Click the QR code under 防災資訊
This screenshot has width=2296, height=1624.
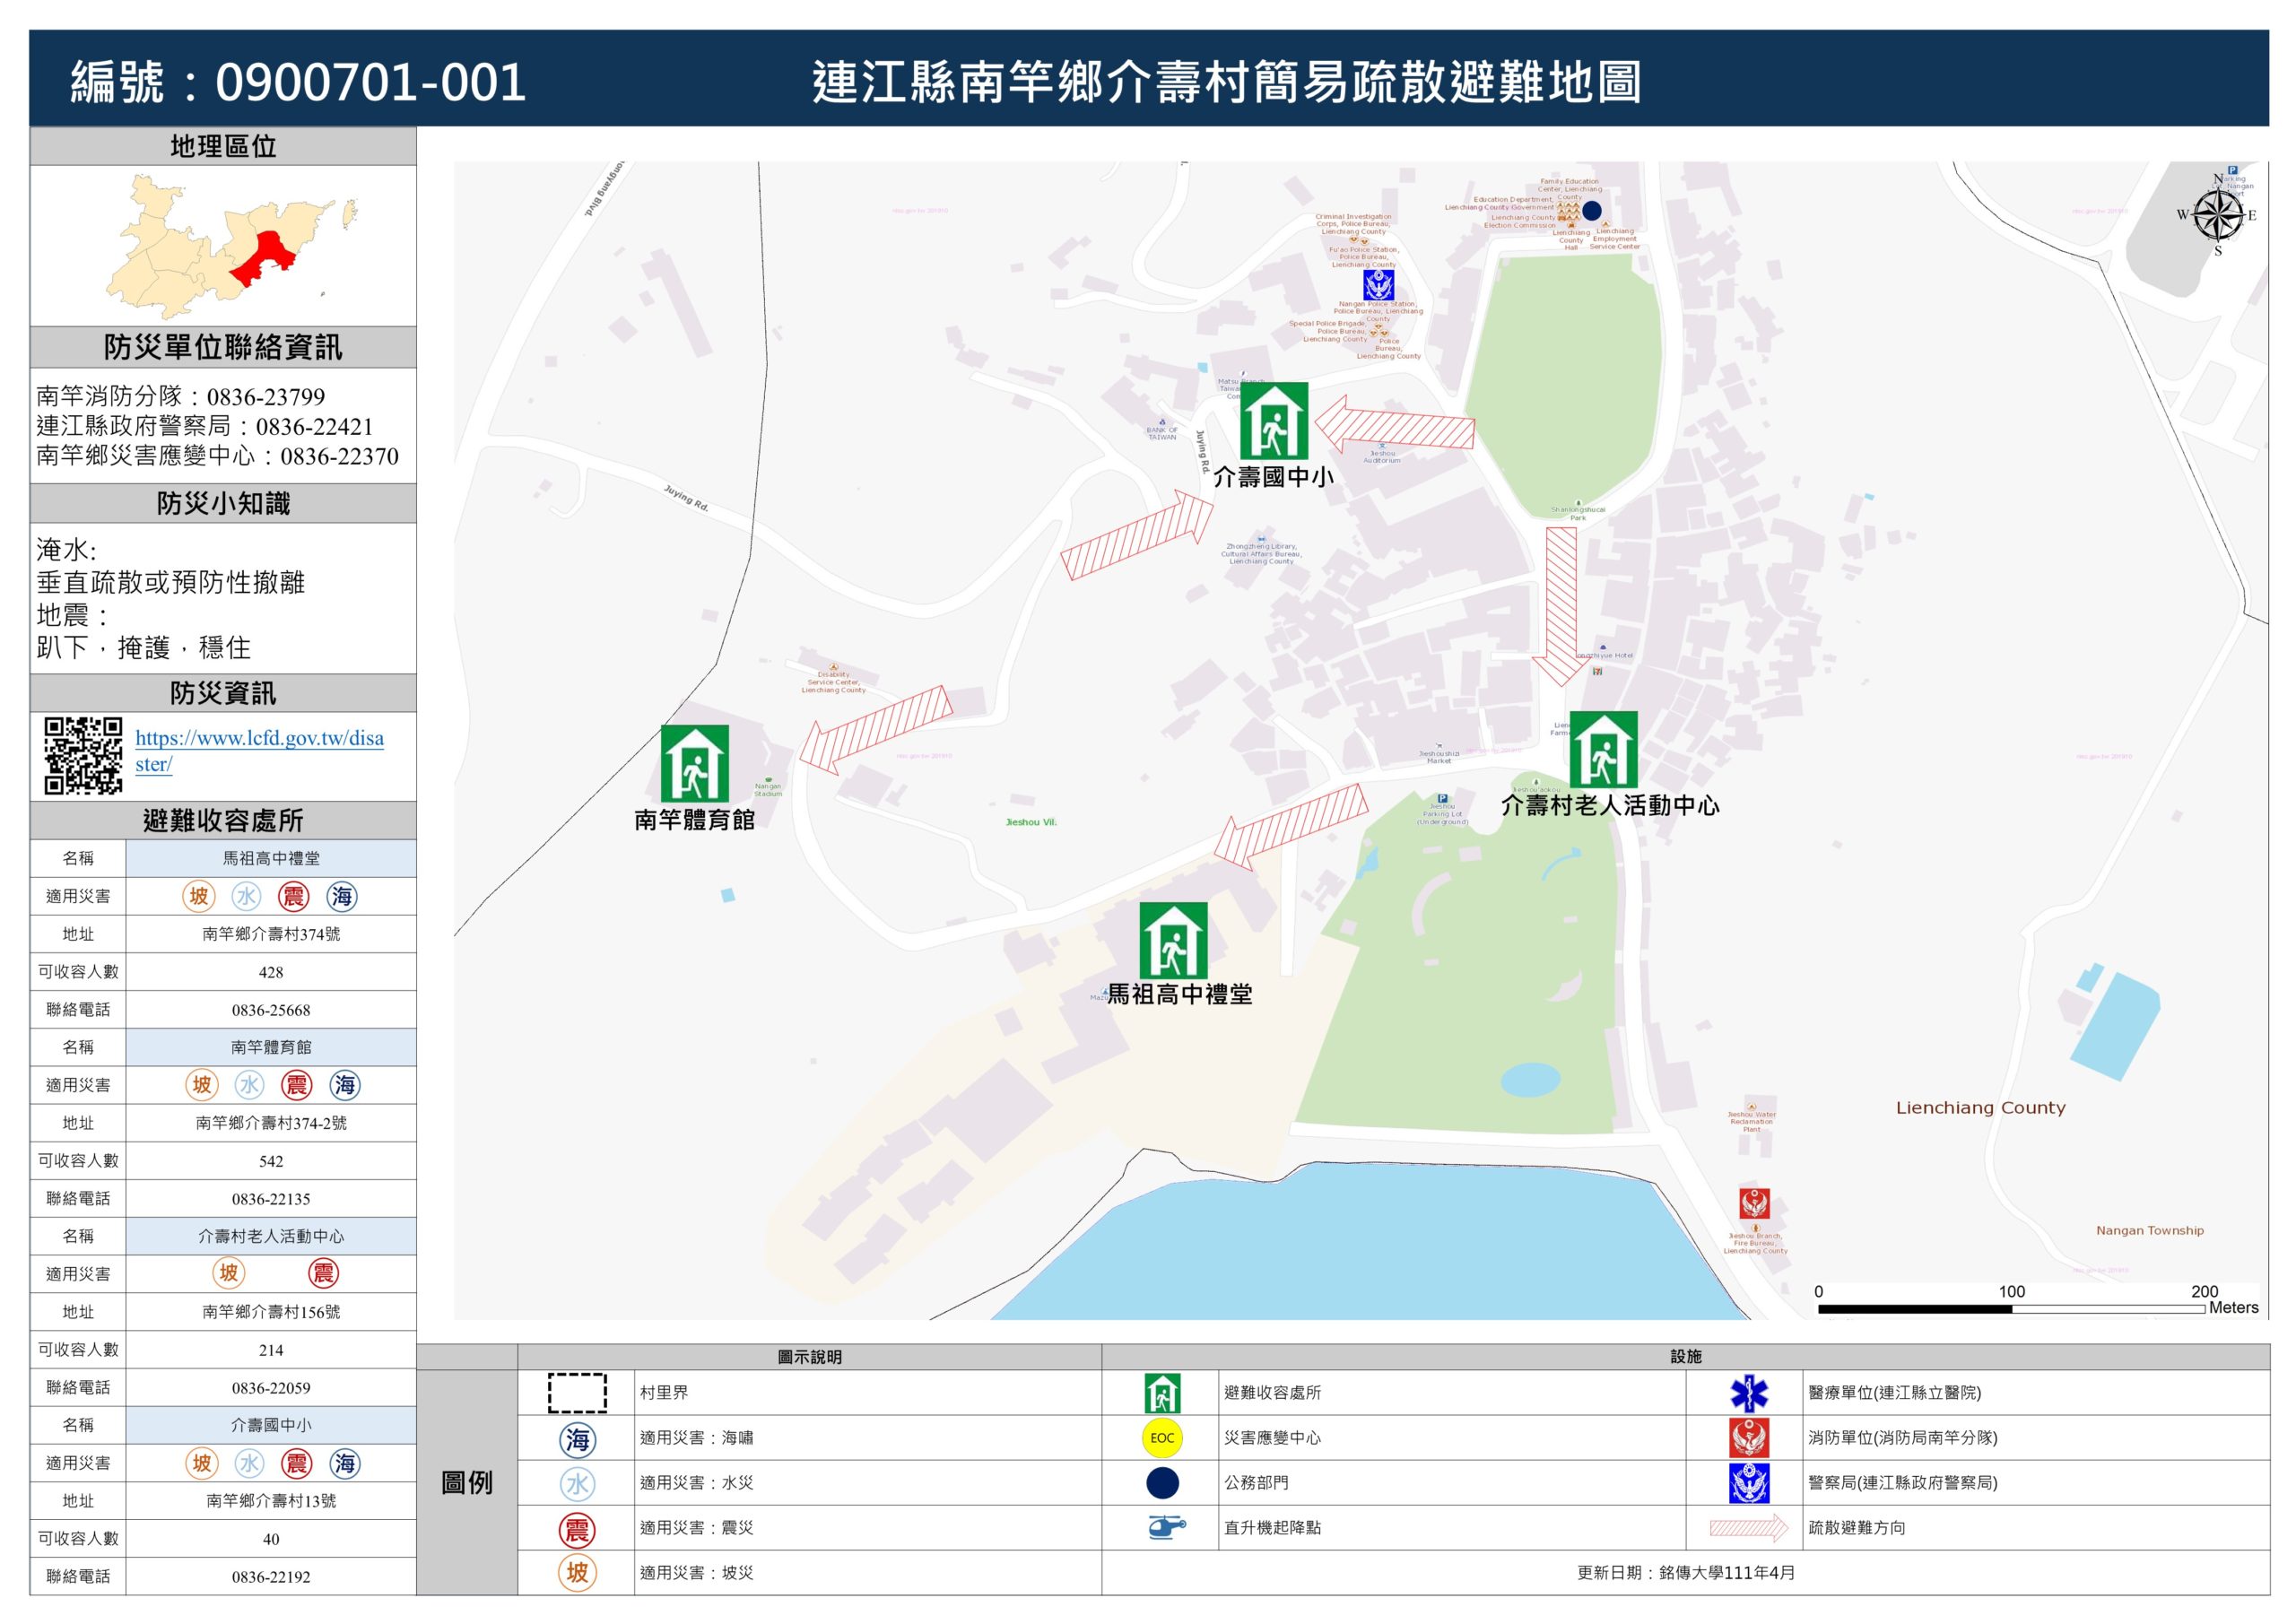83,755
